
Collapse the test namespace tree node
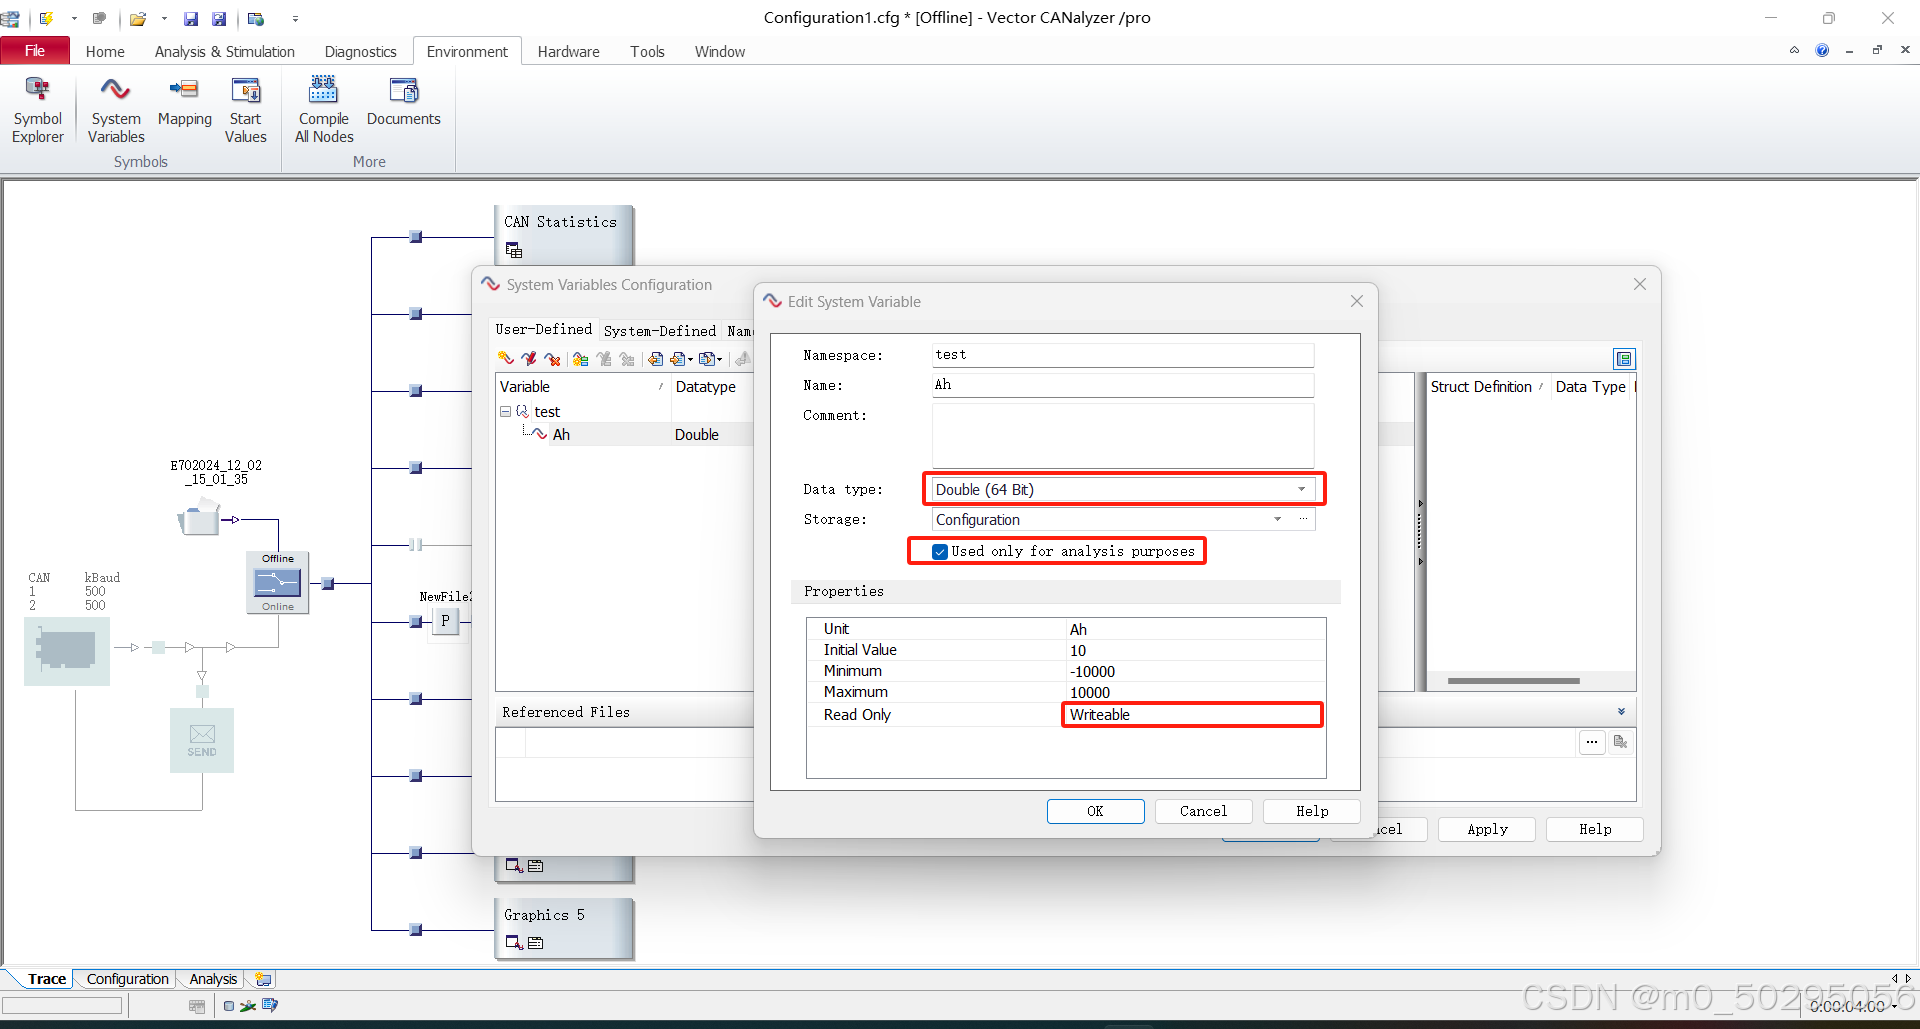[x=506, y=412]
